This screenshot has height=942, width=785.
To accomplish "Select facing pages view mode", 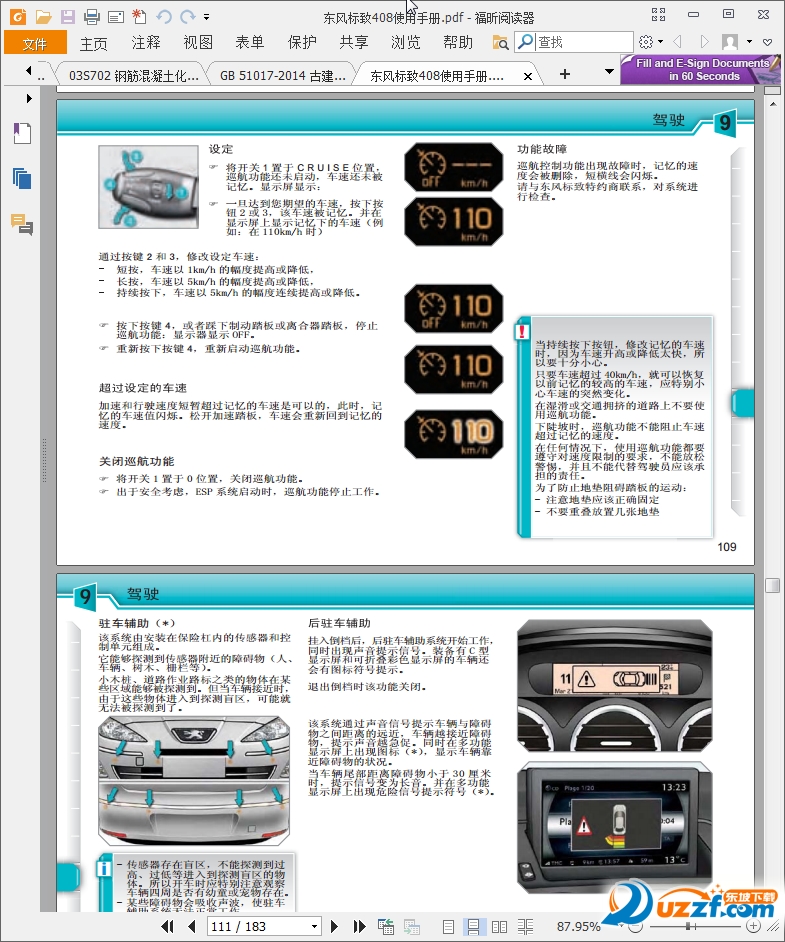I will 499,927.
